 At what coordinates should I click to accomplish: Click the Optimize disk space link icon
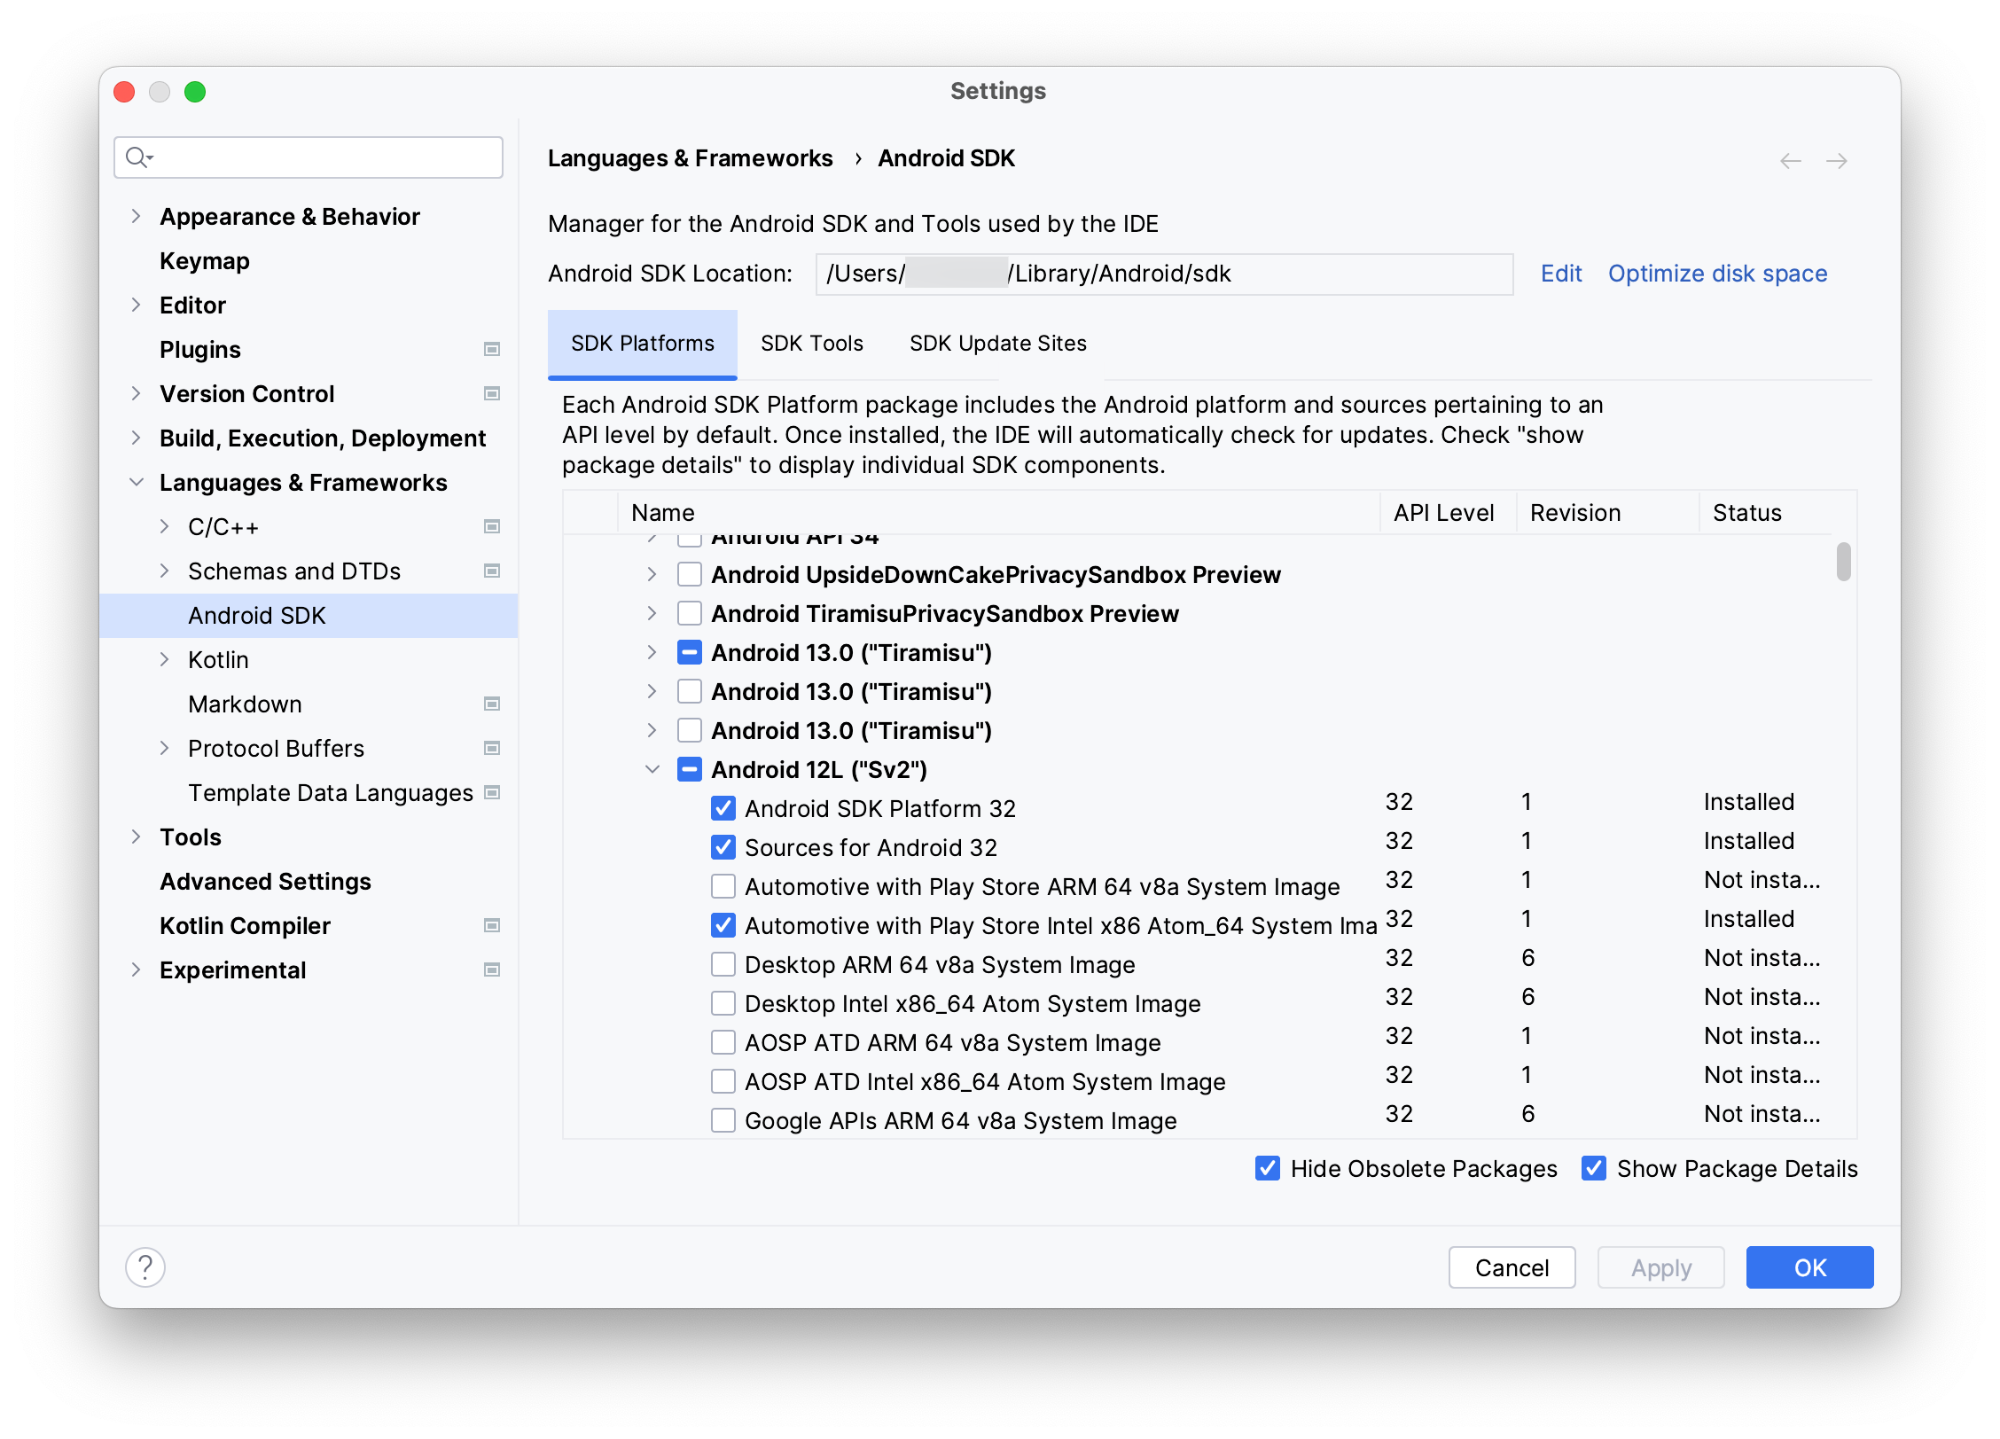pos(1717,275)
